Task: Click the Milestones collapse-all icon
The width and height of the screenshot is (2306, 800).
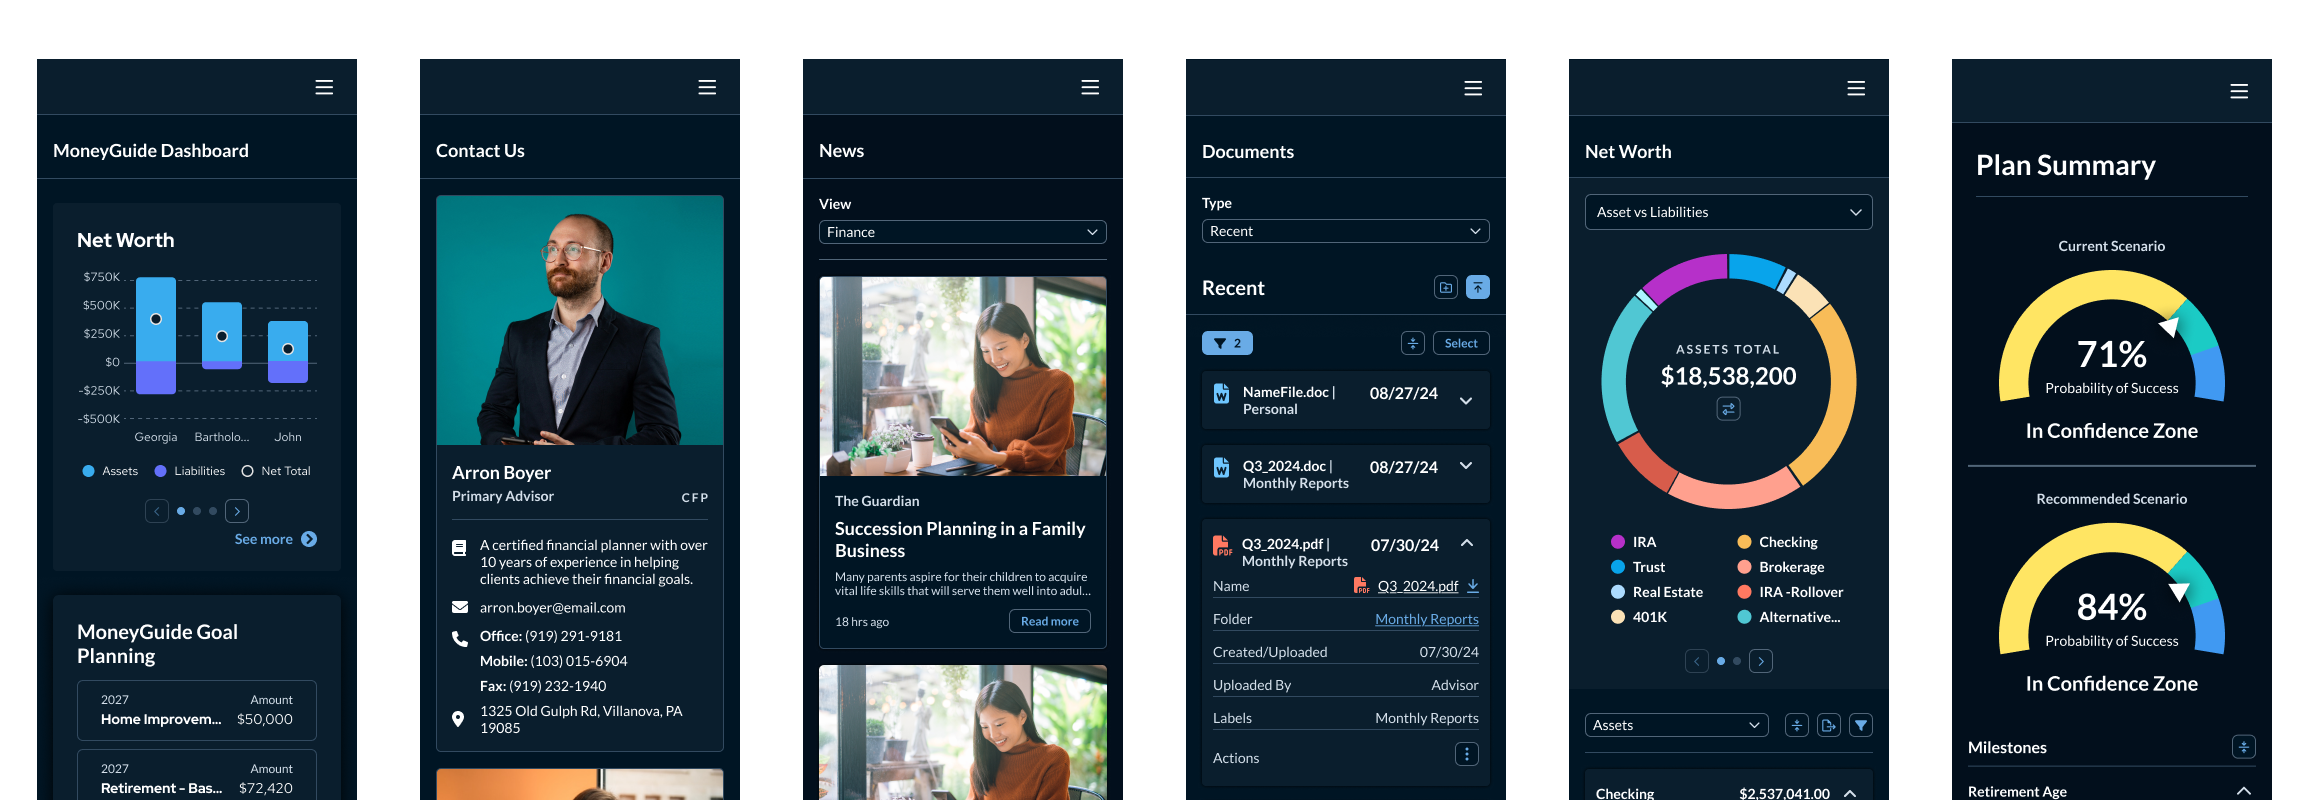Action: (x=2244, y=747)
